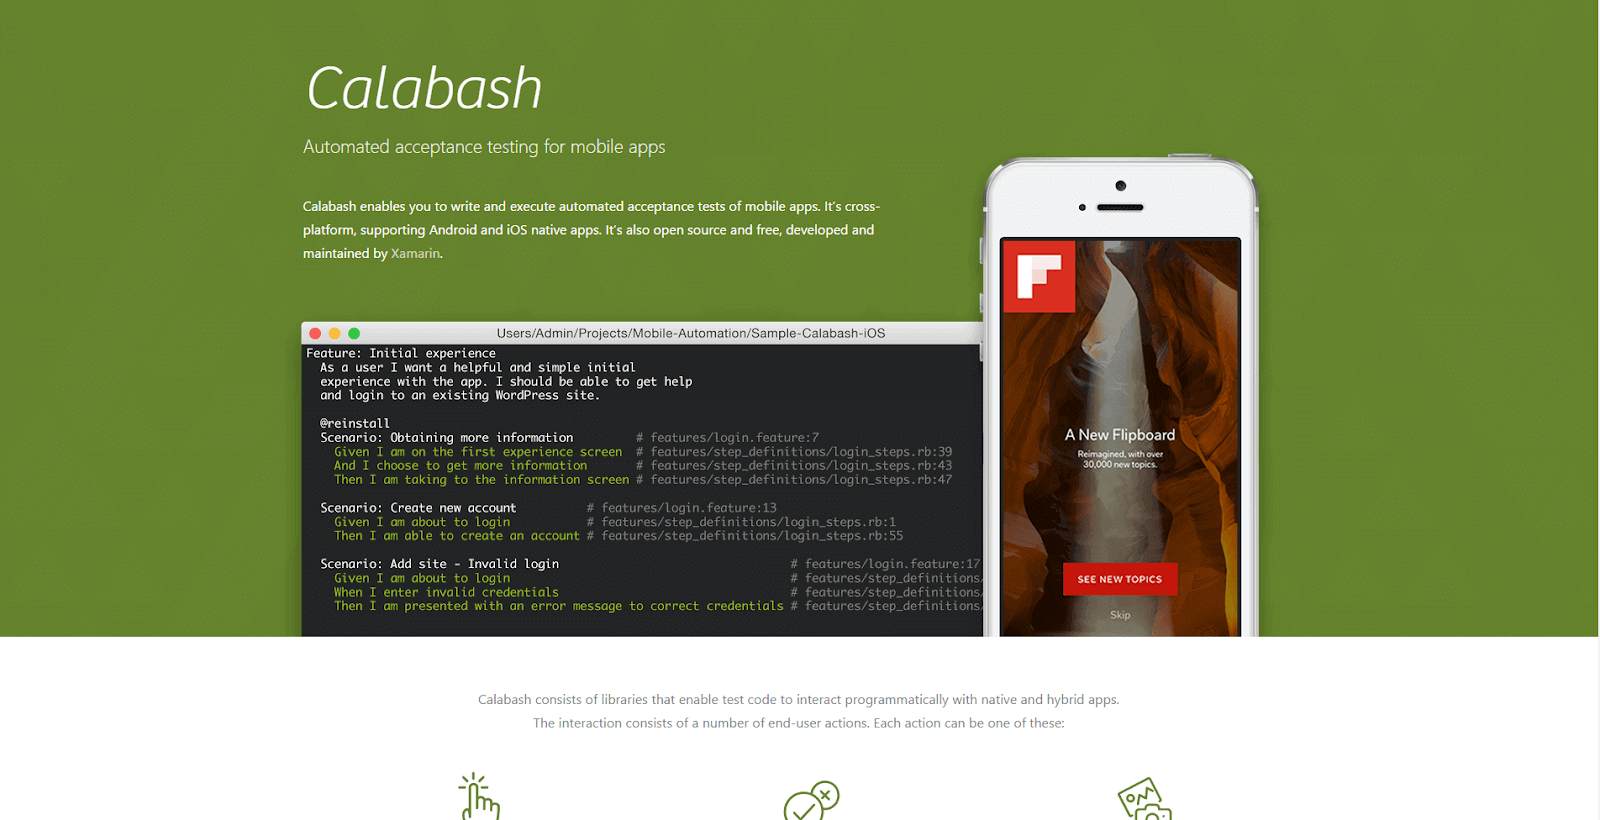Click 'Scenario: Create new account' line
The width and height of the screenshot is (1600, 820).
click(418, 508)
